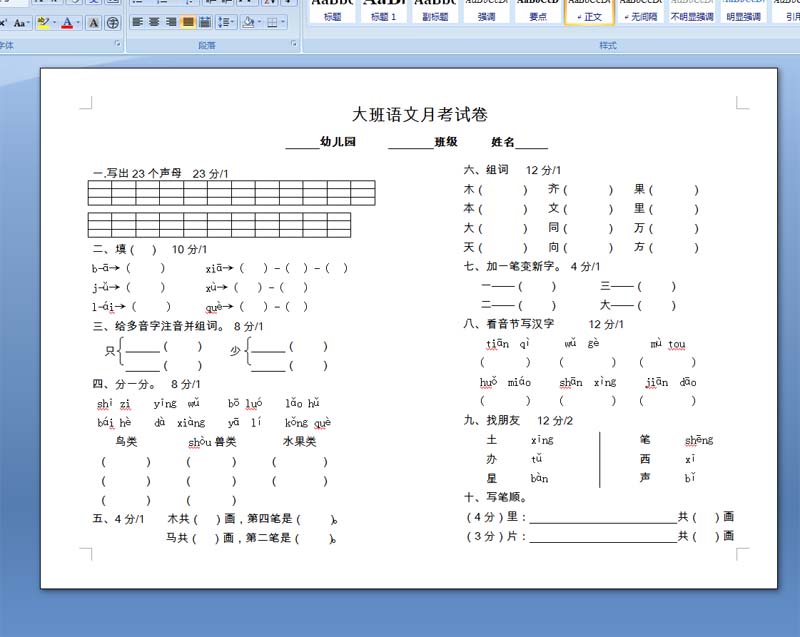
Task: Open the enclosed character tool
Action: 113,23
